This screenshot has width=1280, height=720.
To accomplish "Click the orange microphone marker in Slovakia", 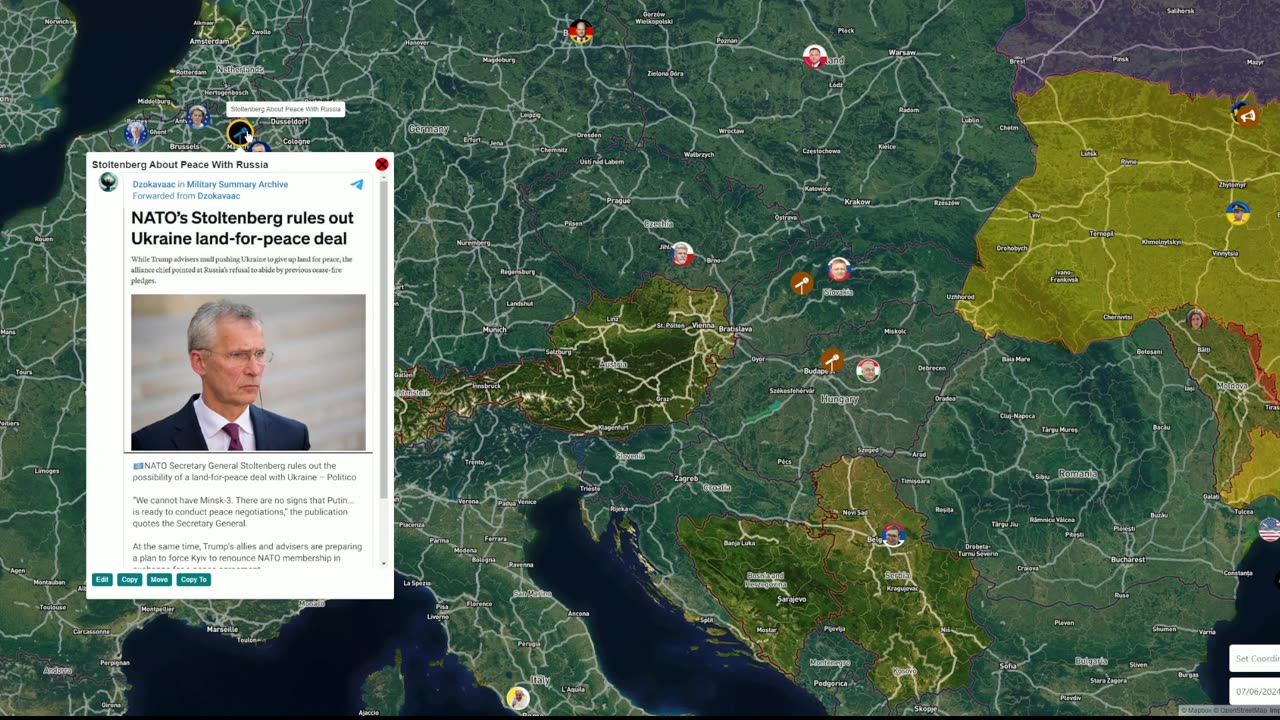I will click(x=801, y=284).
